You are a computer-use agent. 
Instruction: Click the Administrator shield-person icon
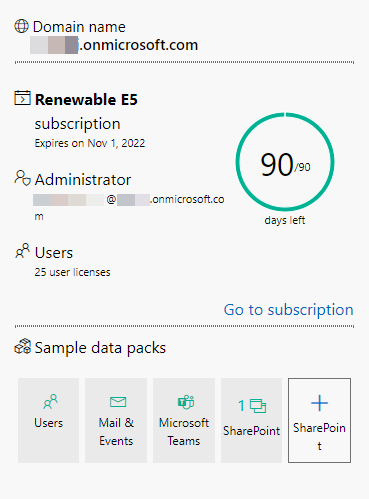[22, 178]
